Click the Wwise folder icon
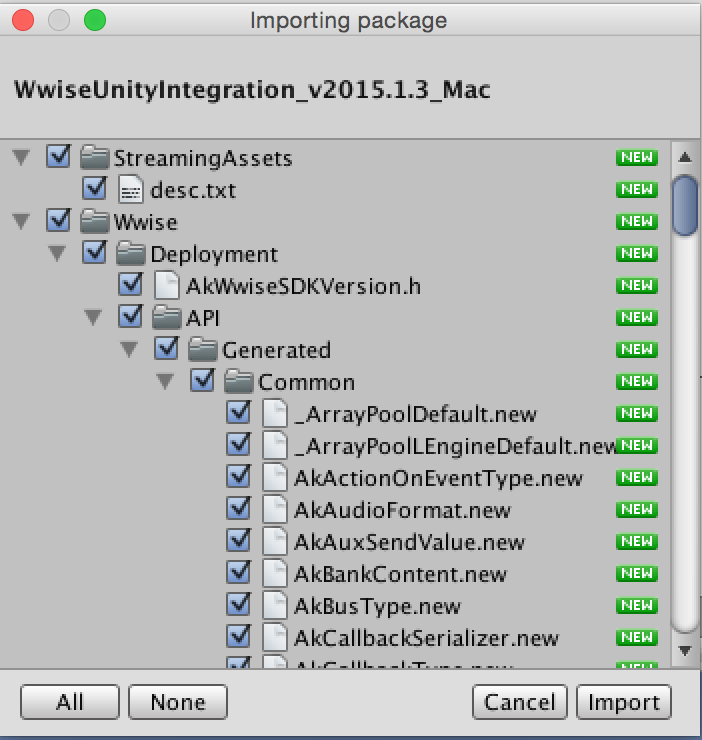Viewport: 702px width, 740px height. pos(95,221)
